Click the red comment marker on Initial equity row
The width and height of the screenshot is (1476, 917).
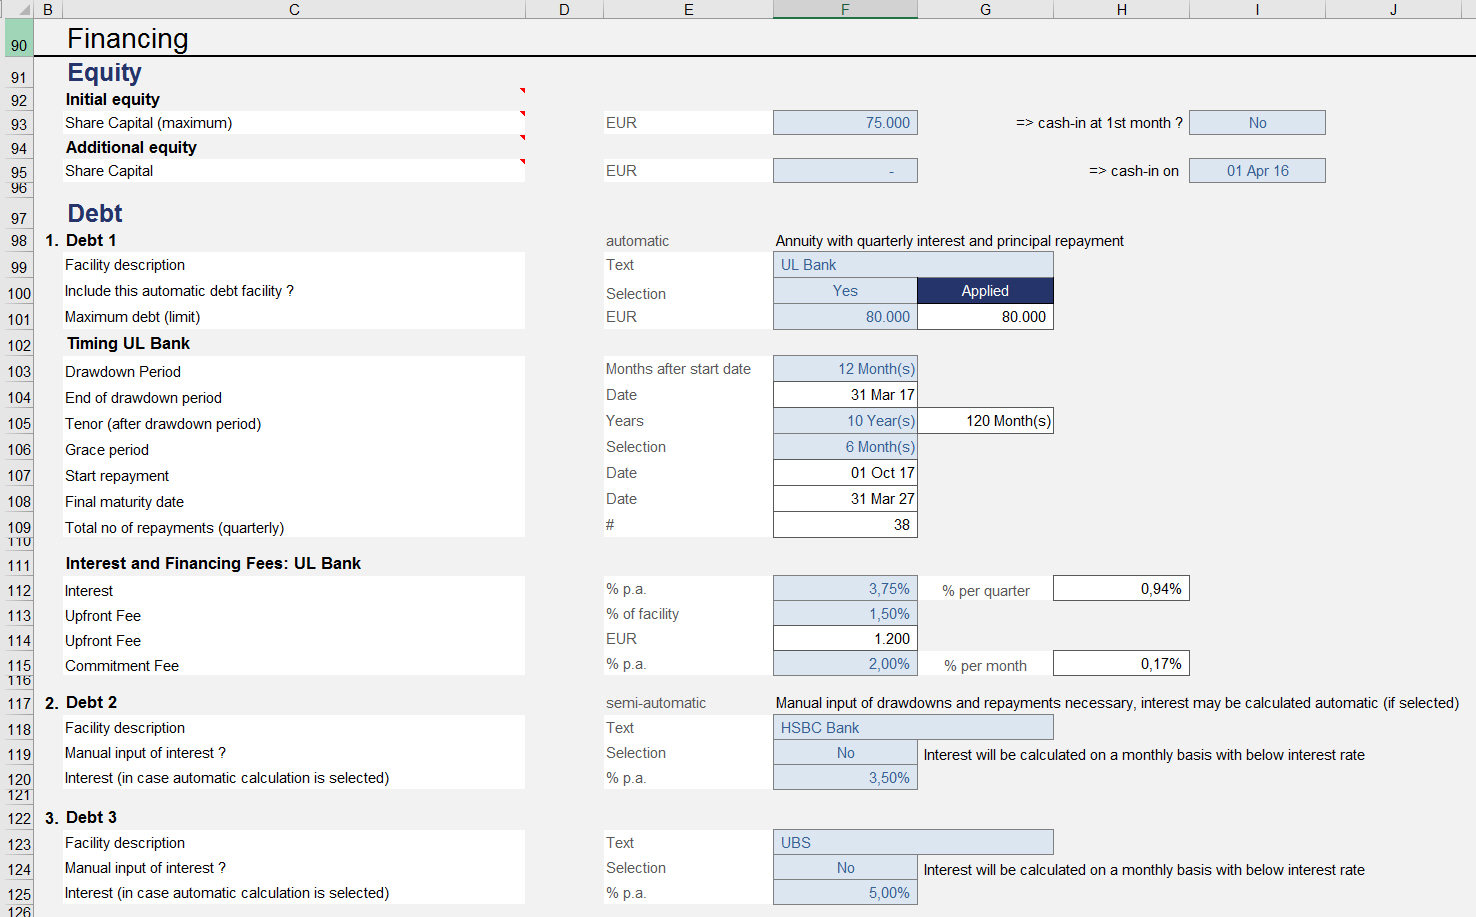click(x=522, y=91)
